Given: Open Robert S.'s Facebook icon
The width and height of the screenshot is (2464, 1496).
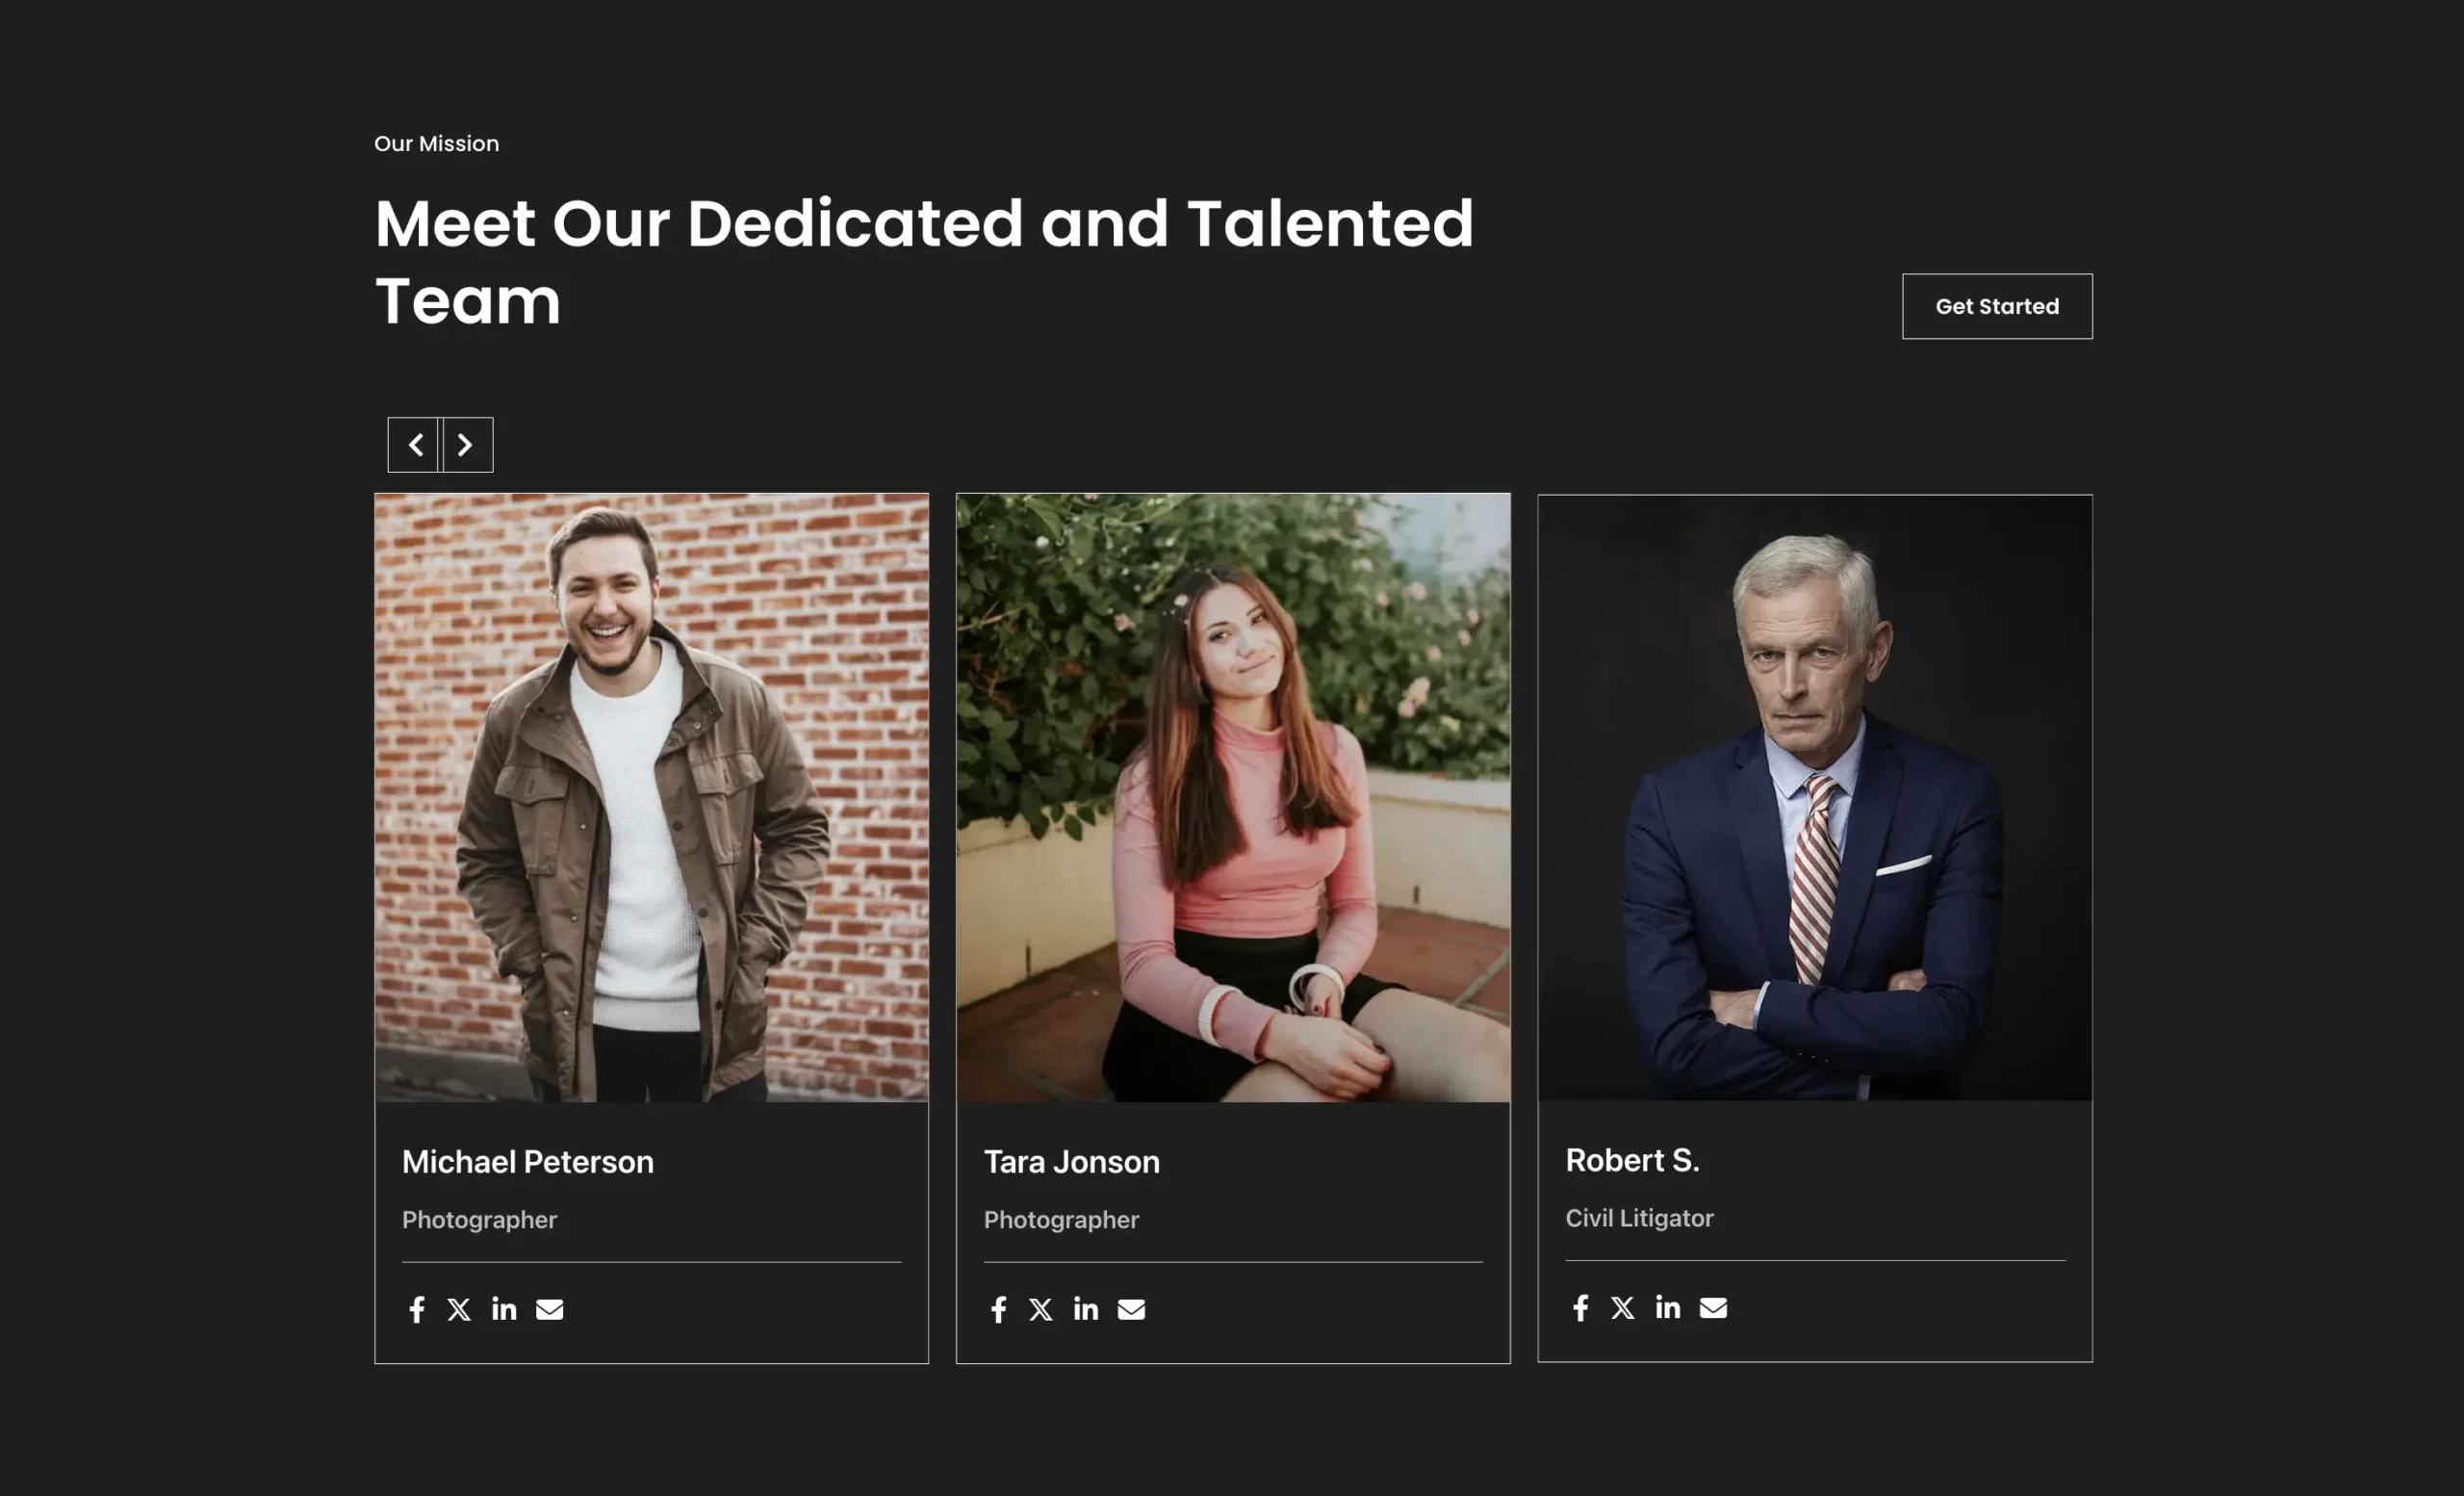Looking at the screenshot, I should (1580, 1307).
